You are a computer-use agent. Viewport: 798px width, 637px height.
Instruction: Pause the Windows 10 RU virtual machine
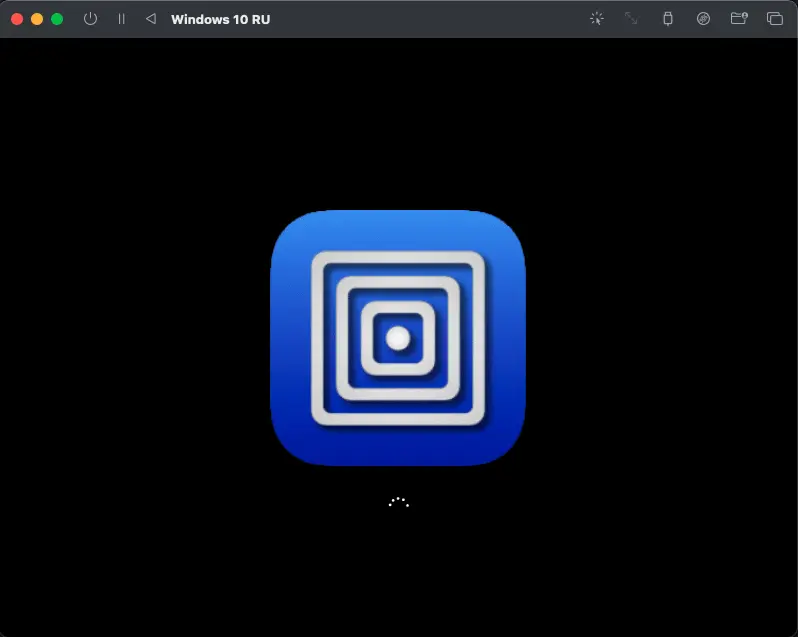click(x=121, y=19)
